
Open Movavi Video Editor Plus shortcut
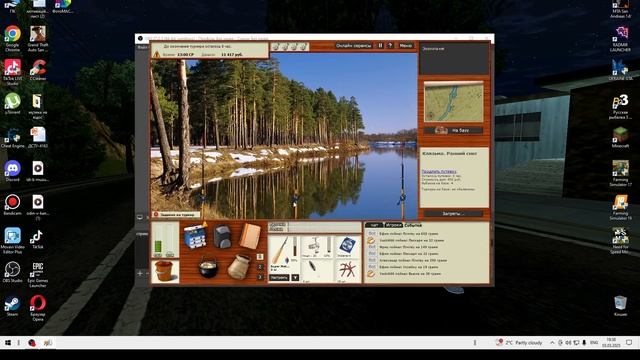(13, 241)
